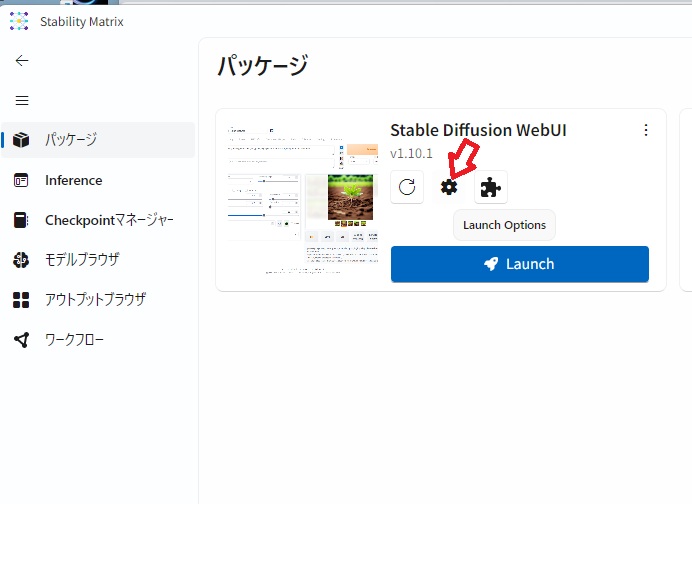Open the three-dot package options menu
Viewport: 692px width, 572px height.
pos(646,130)
